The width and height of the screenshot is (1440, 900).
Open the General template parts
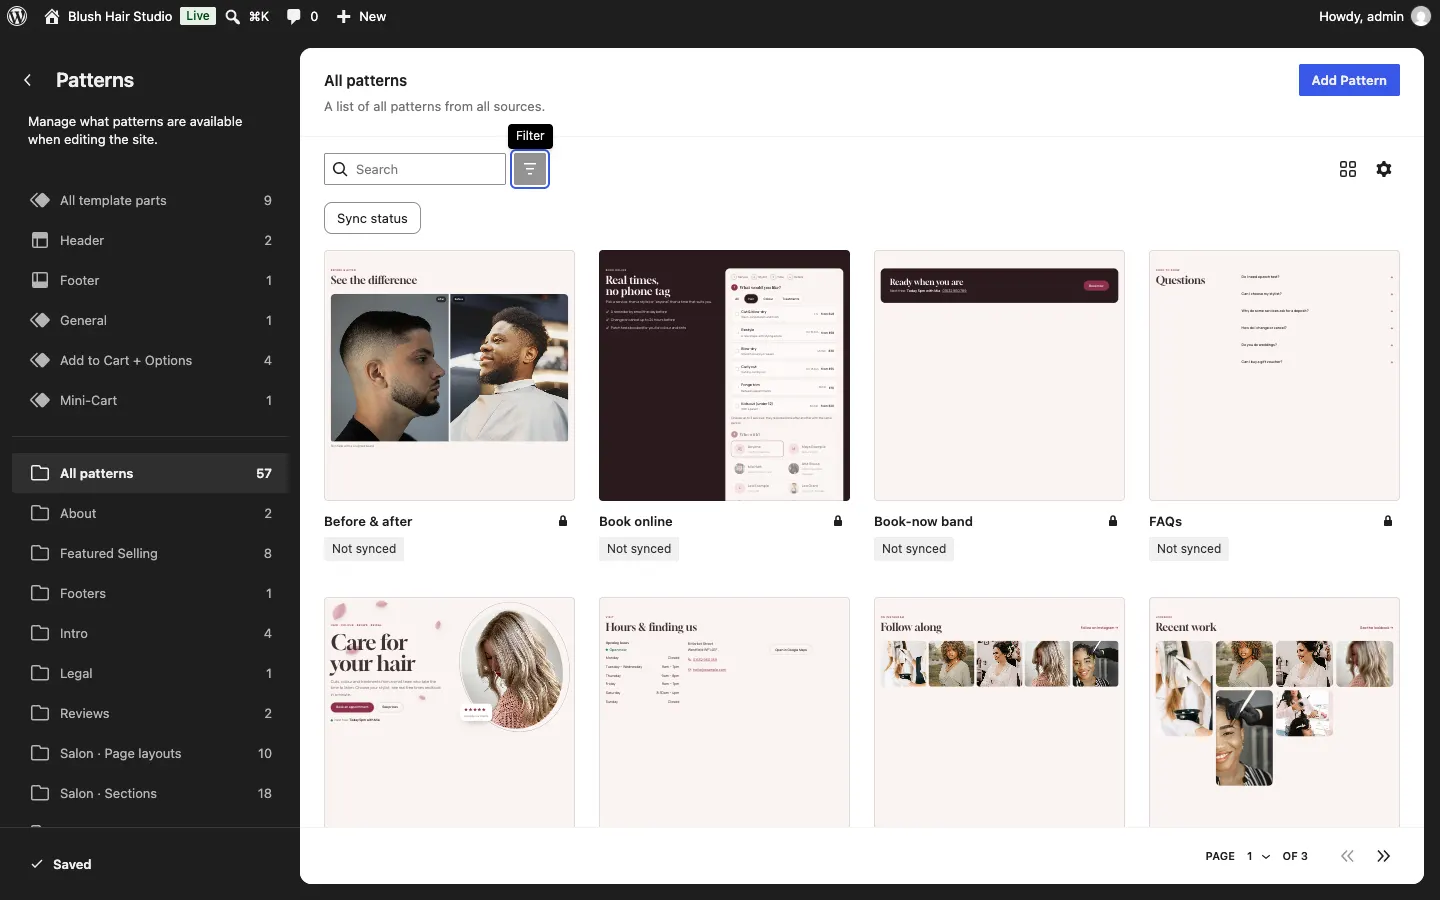tap(150, 320)
